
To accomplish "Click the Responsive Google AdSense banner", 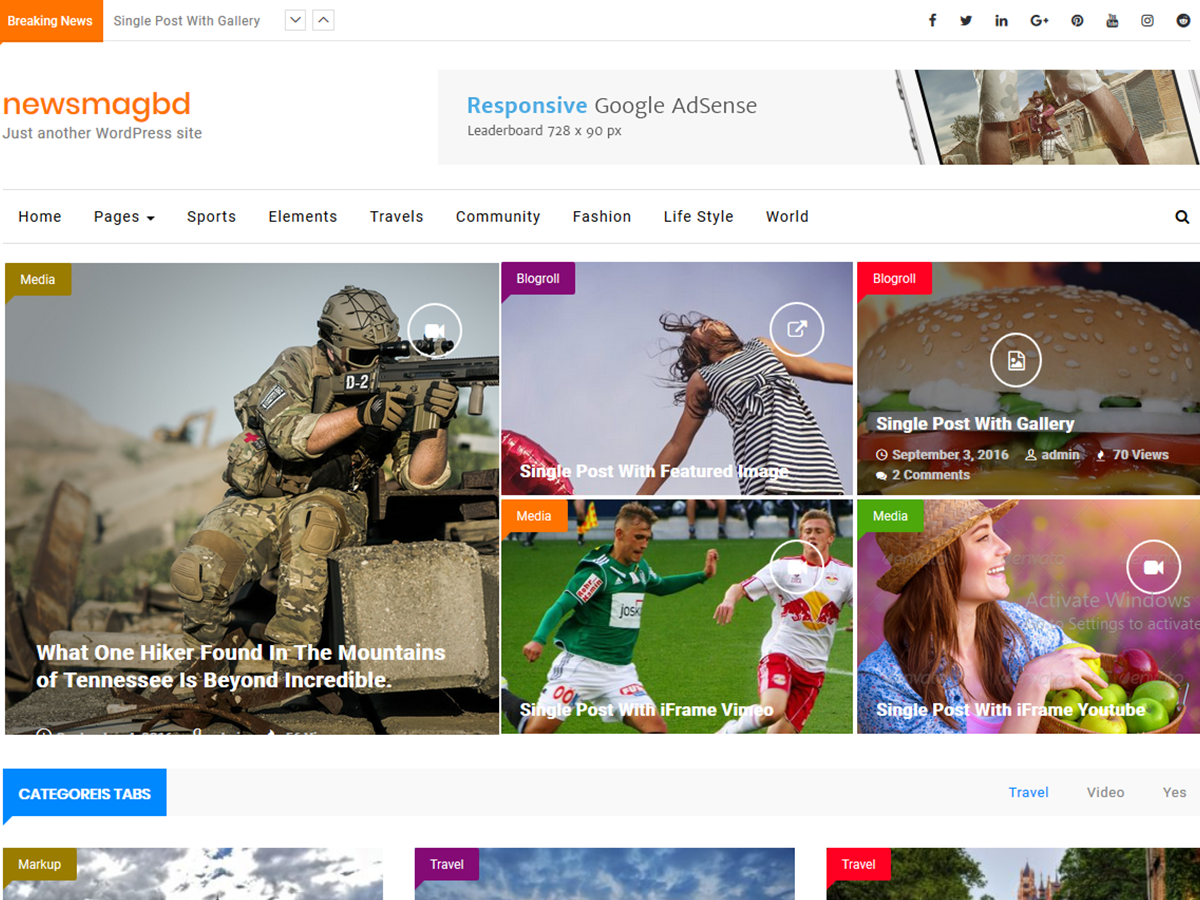I will 818,117.
